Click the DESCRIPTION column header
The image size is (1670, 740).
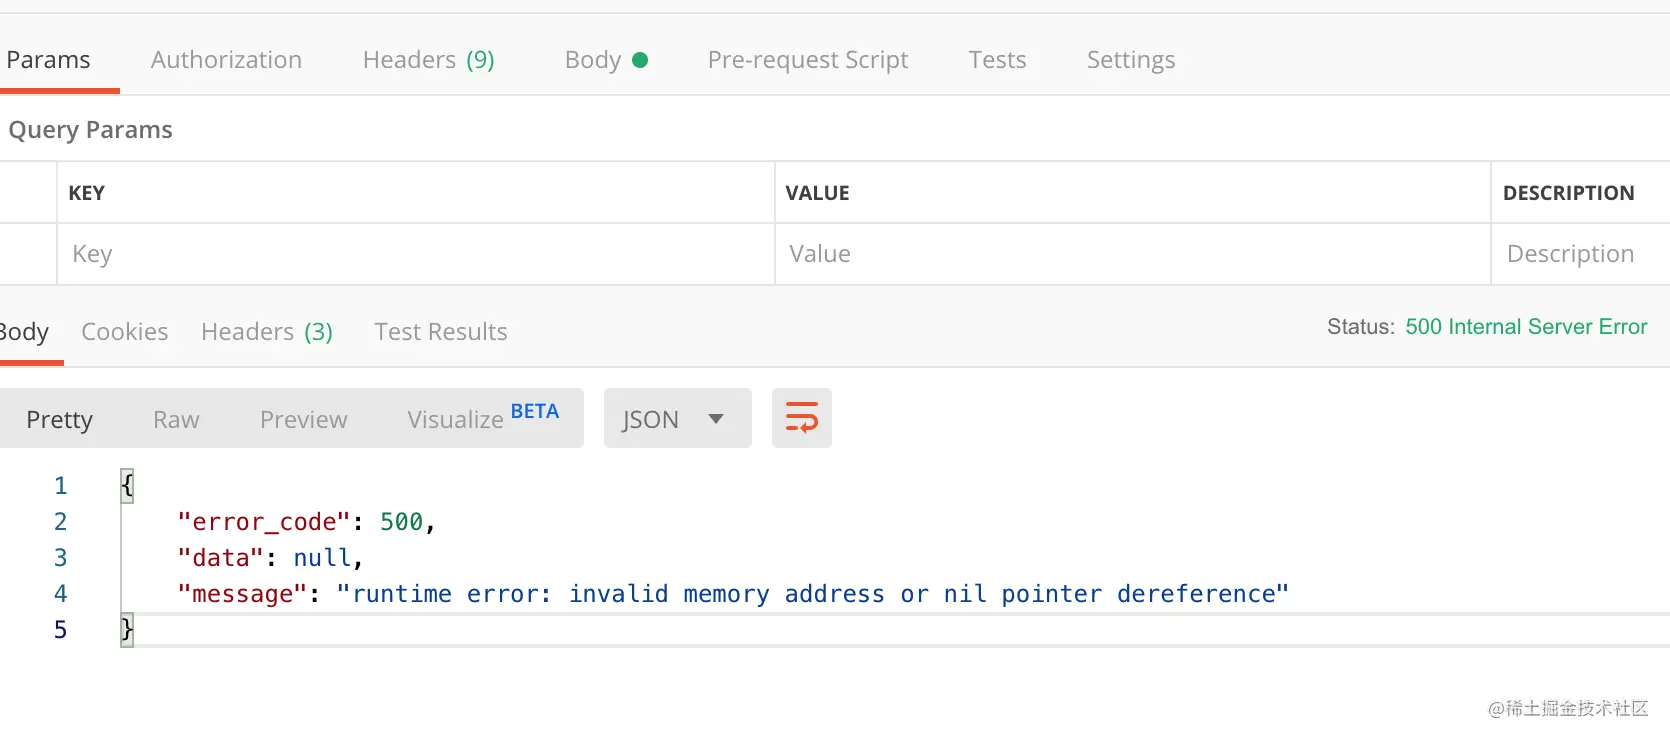[x=1568, y=193]
